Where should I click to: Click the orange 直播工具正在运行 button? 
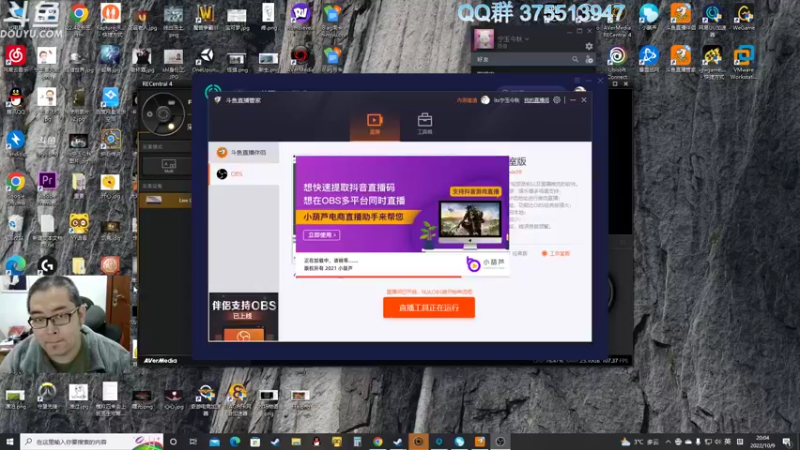pos(429,308)
